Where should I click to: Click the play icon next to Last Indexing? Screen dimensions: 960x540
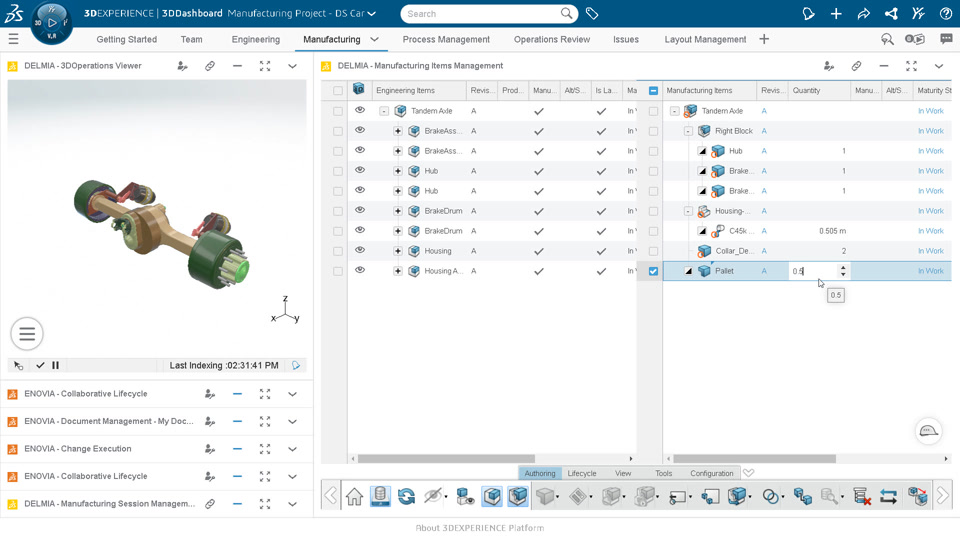click(x=296, y=365)
